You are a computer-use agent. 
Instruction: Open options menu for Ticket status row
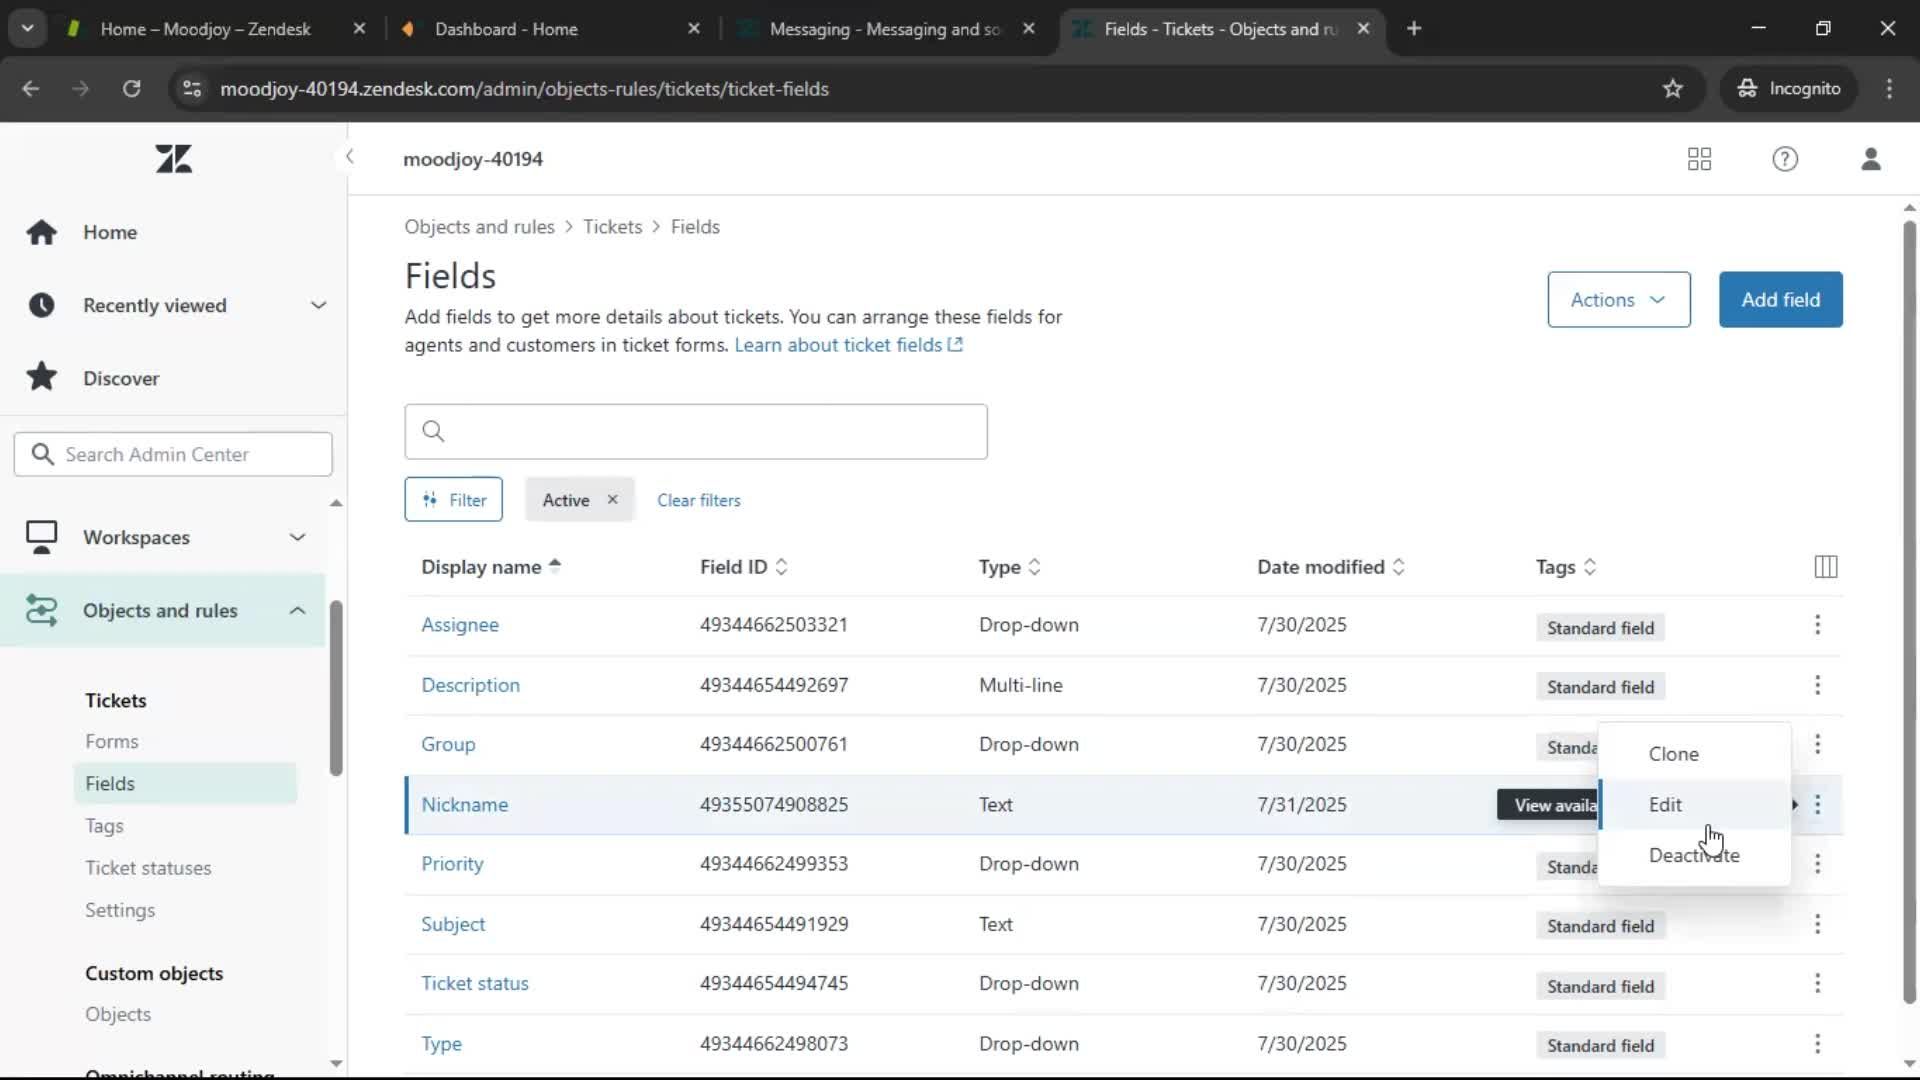[1817, 984]
